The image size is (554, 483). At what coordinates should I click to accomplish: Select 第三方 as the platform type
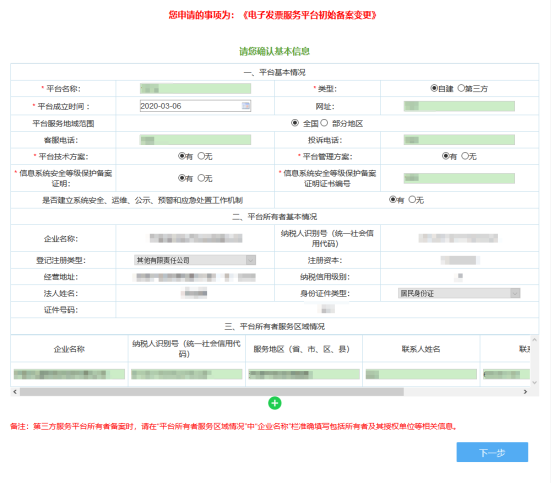461,88
